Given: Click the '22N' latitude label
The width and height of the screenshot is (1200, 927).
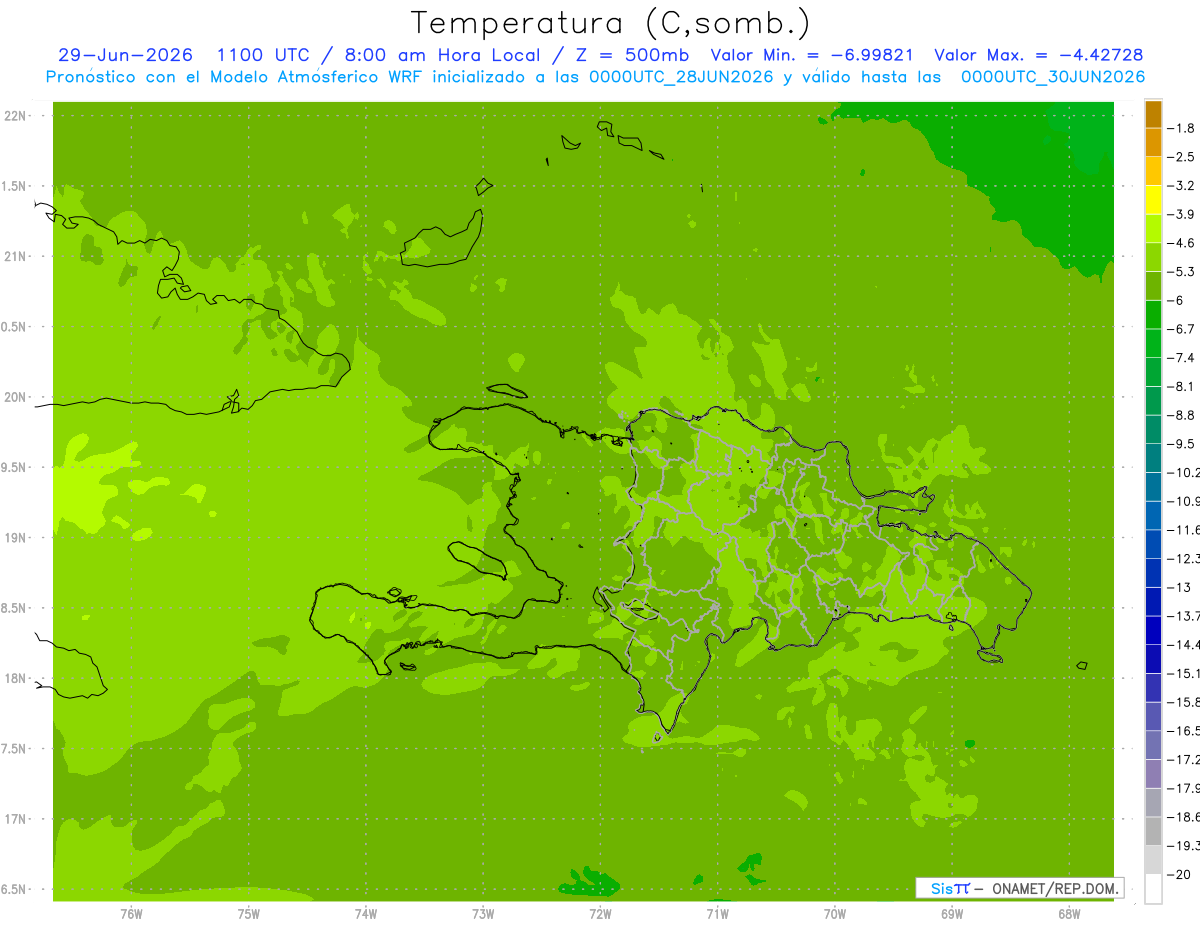Looking at the screenshot, I should (16, 116).
